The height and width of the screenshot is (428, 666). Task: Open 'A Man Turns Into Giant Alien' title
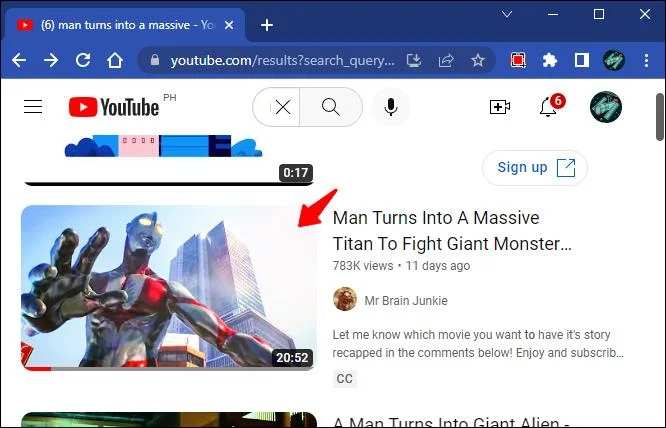click(x=451, y=422)
